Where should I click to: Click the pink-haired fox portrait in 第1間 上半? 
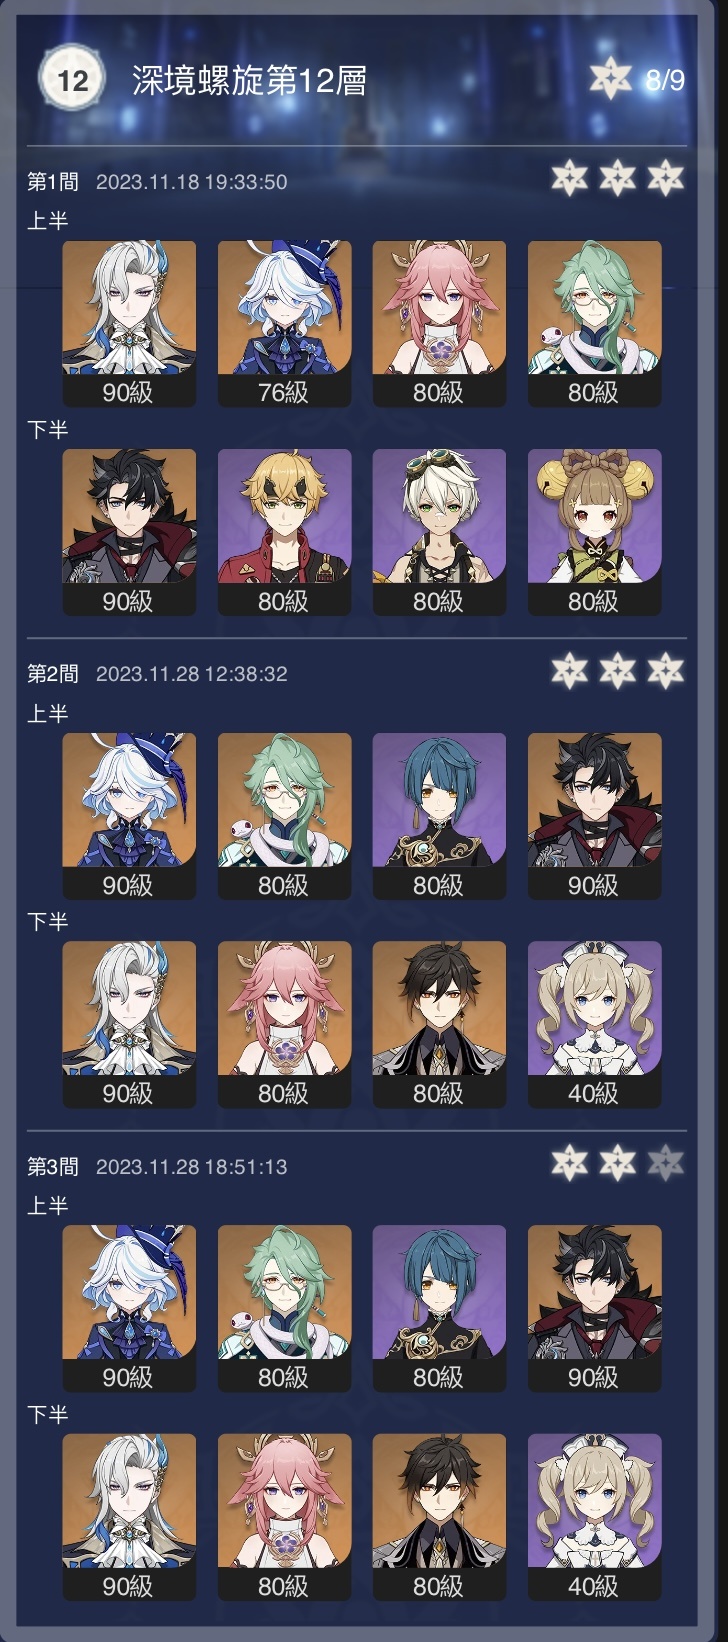pos(439,324)
